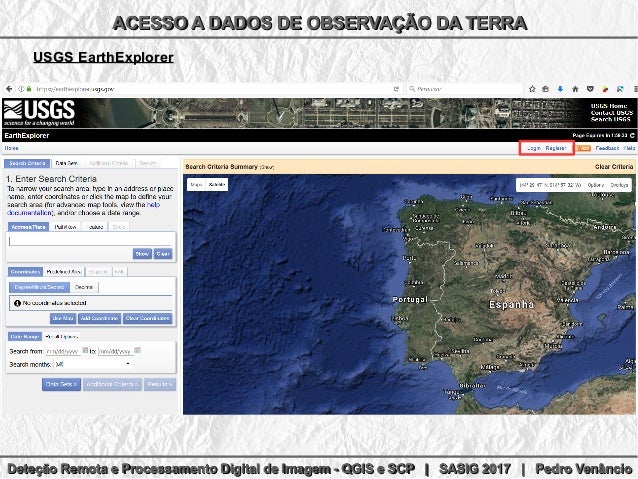Select the Date Range tab
Screen dimensions: 638x479
pyautogui.click(x=25, y=337)
